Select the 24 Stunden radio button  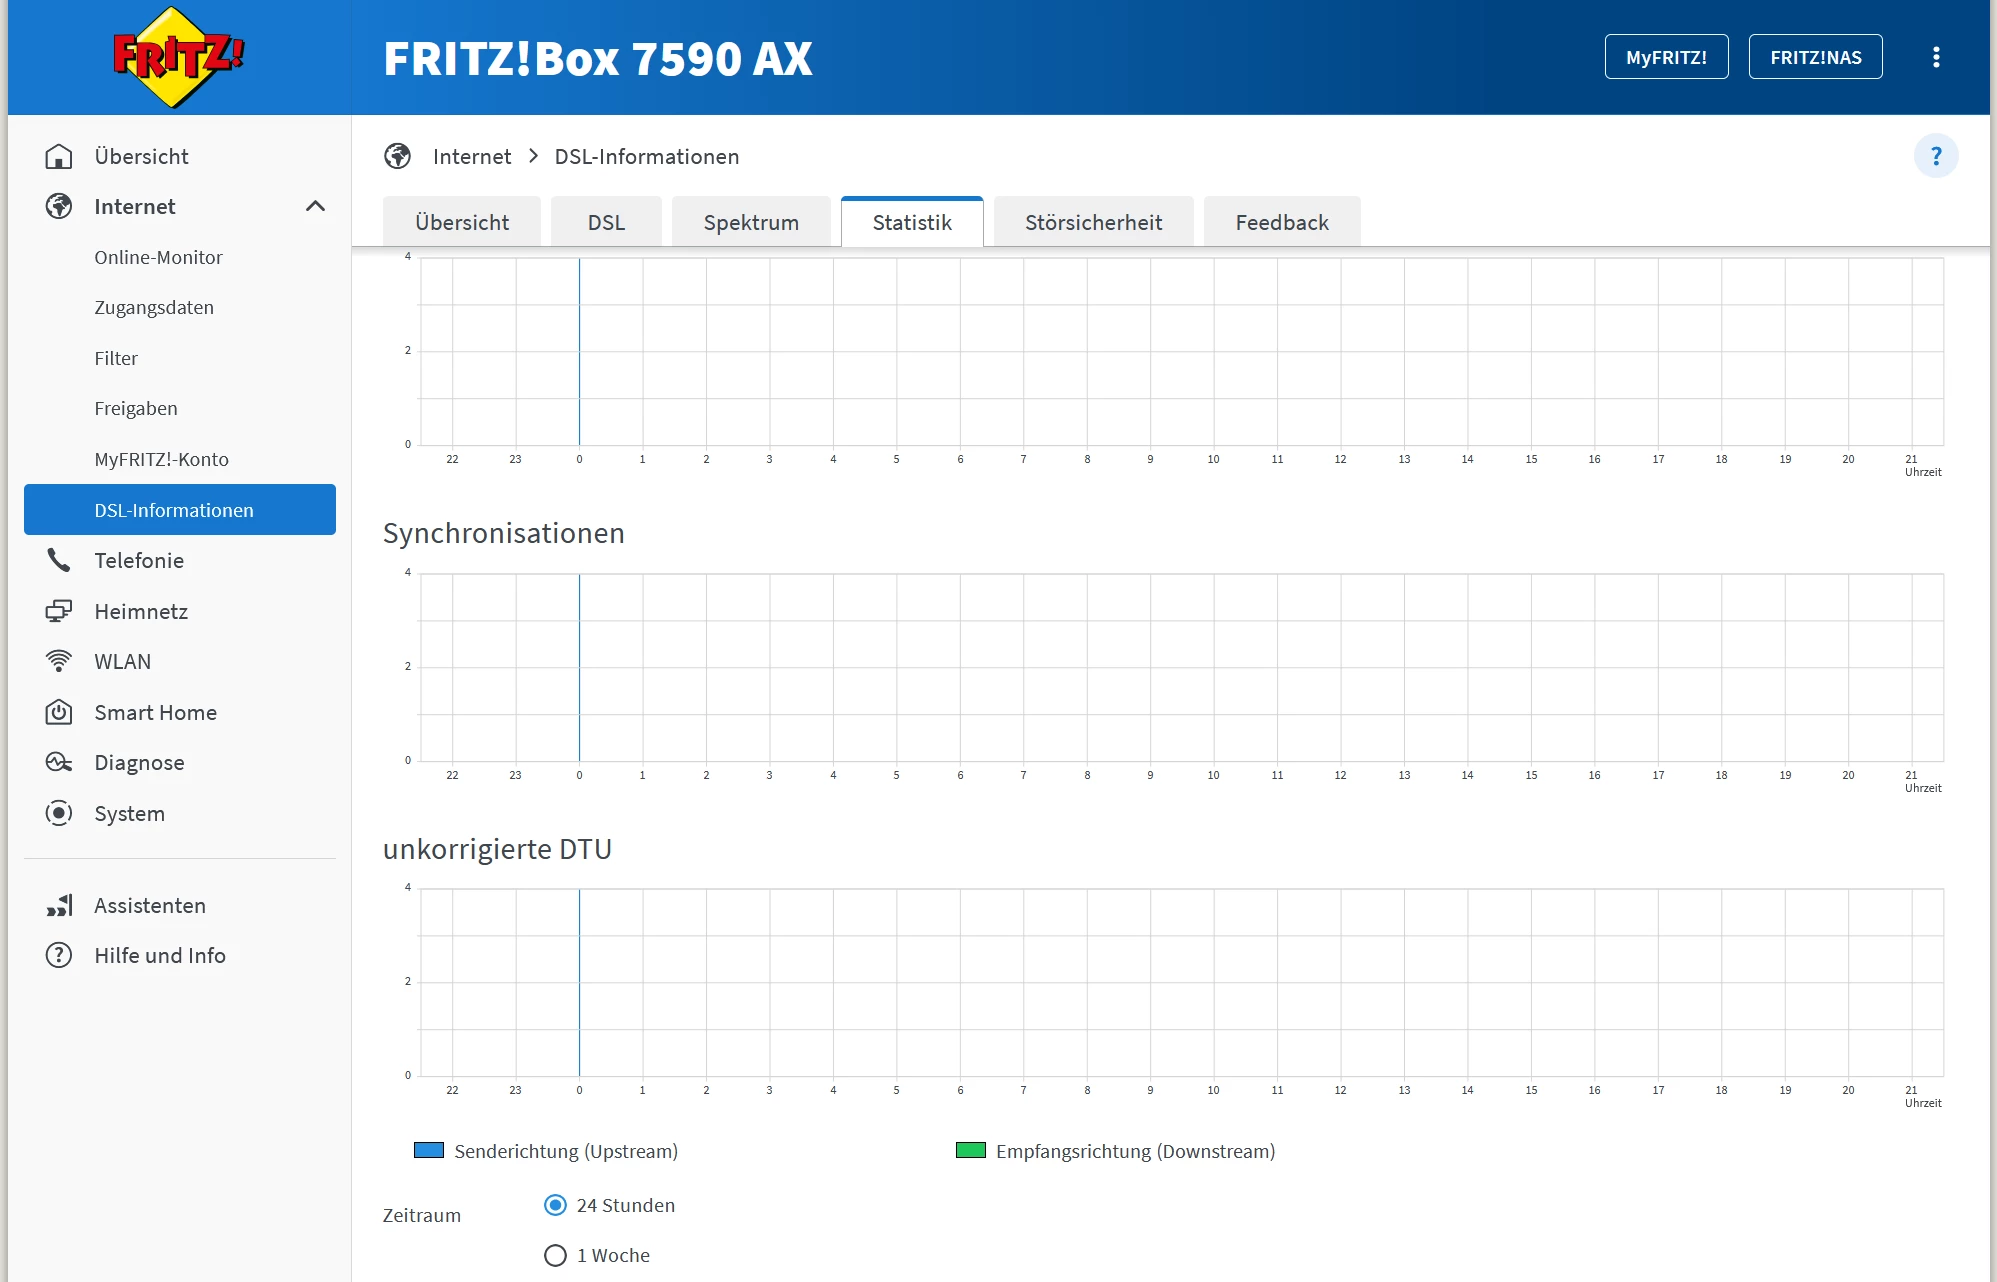click(x=555, y=1205)
